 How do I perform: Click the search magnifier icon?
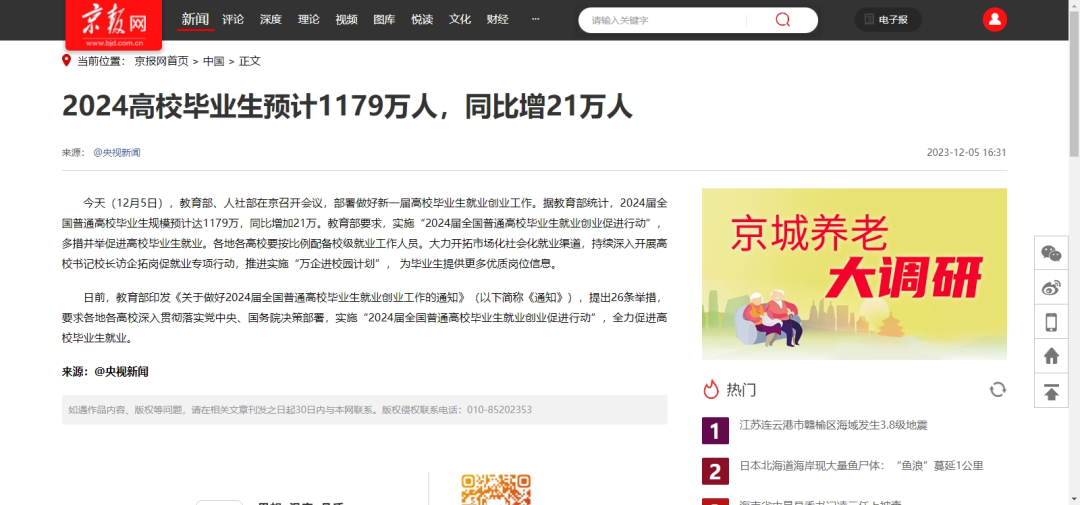click(782, 20)
